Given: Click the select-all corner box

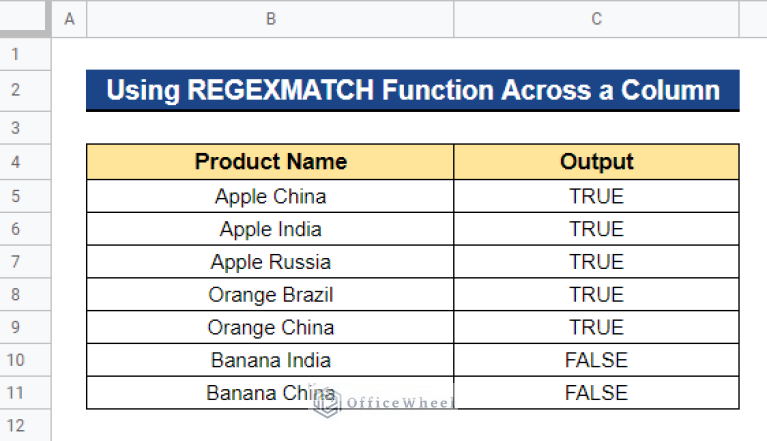Looking at the screenshot, I should [24, 18].
